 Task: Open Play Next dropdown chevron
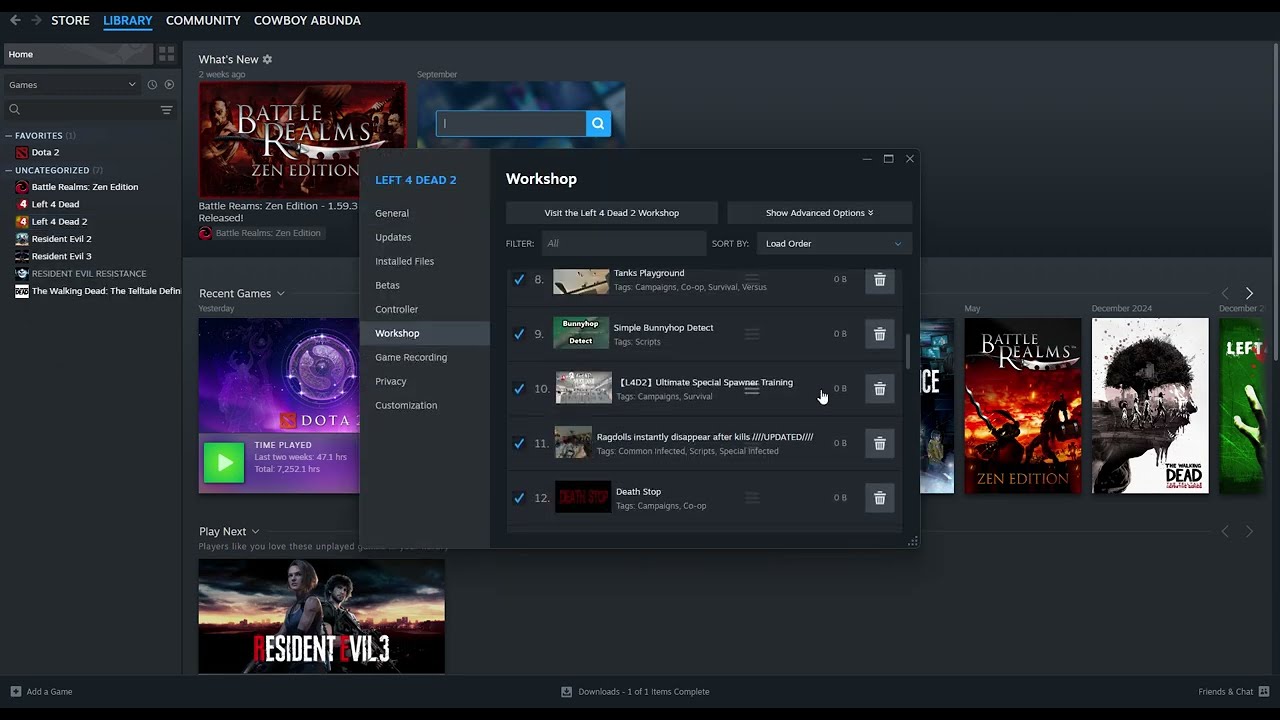coord(255,532)
